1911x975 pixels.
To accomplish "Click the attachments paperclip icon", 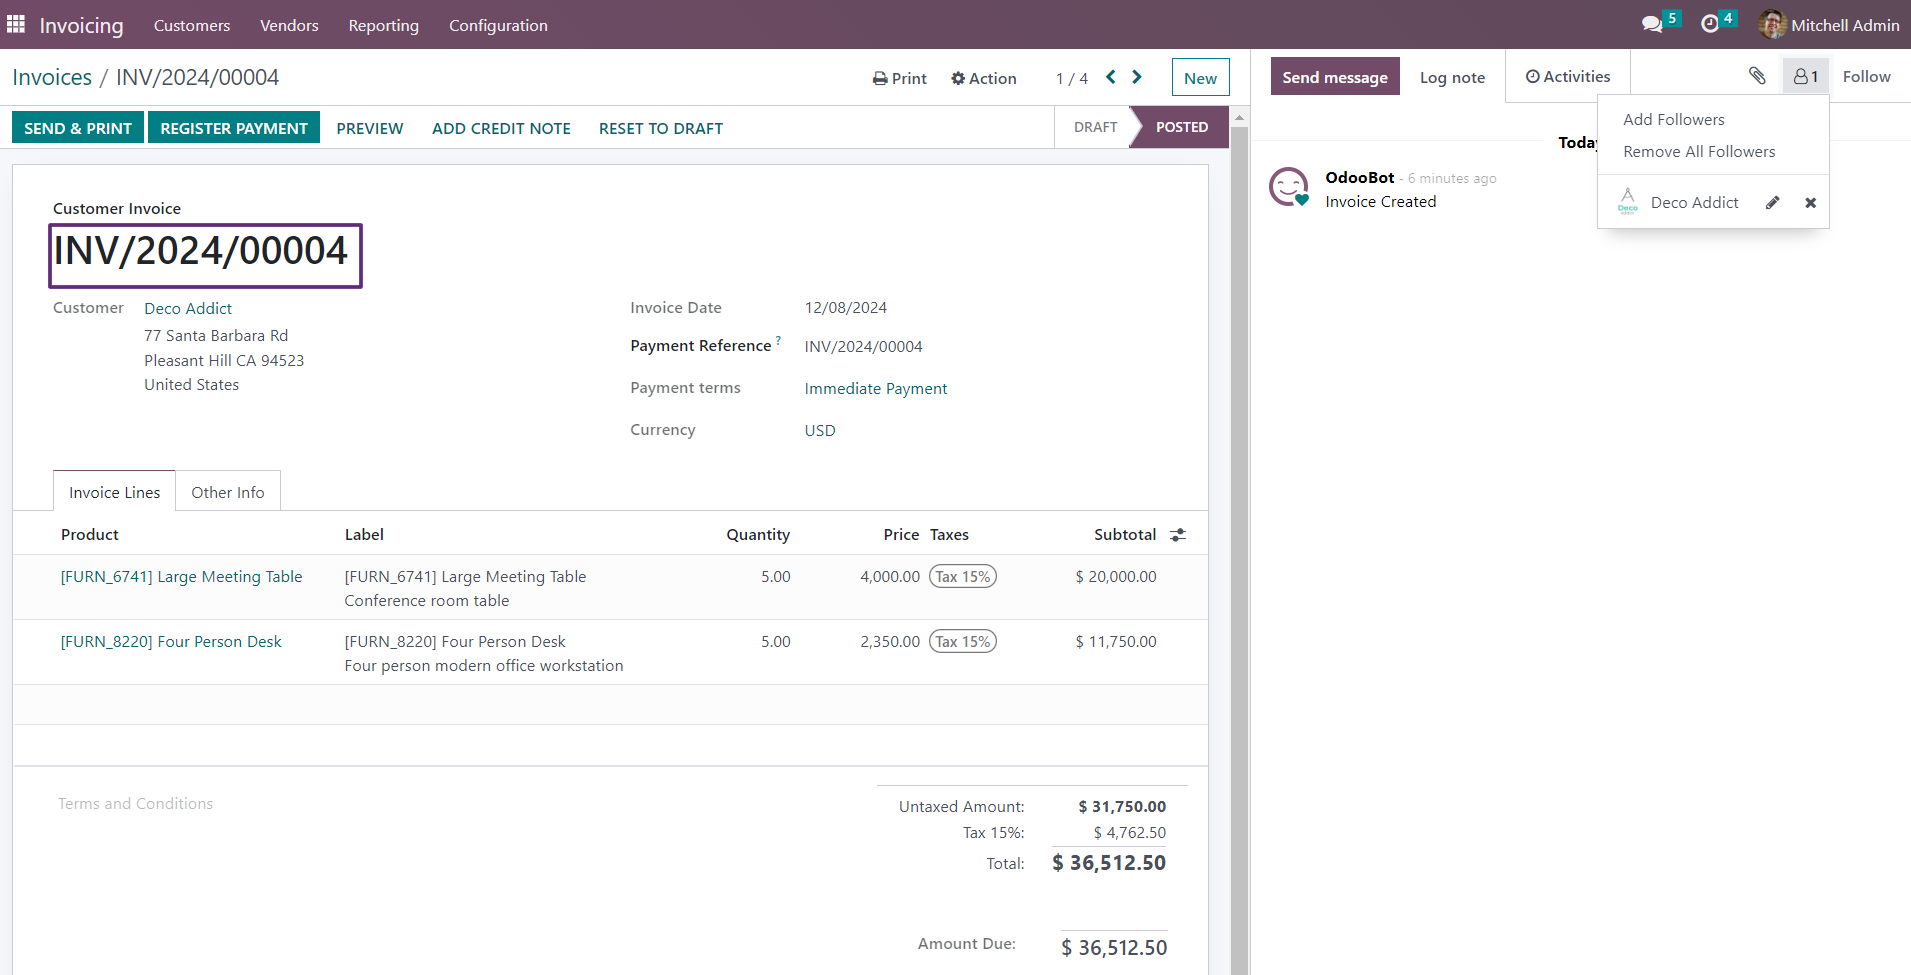I will (x=1757, y=75).
